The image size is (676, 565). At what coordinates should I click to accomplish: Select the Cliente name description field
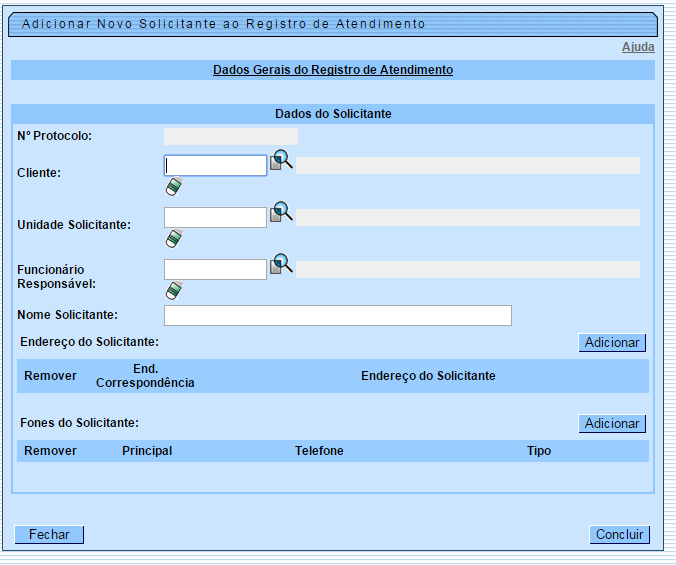(x=468, y=165)
